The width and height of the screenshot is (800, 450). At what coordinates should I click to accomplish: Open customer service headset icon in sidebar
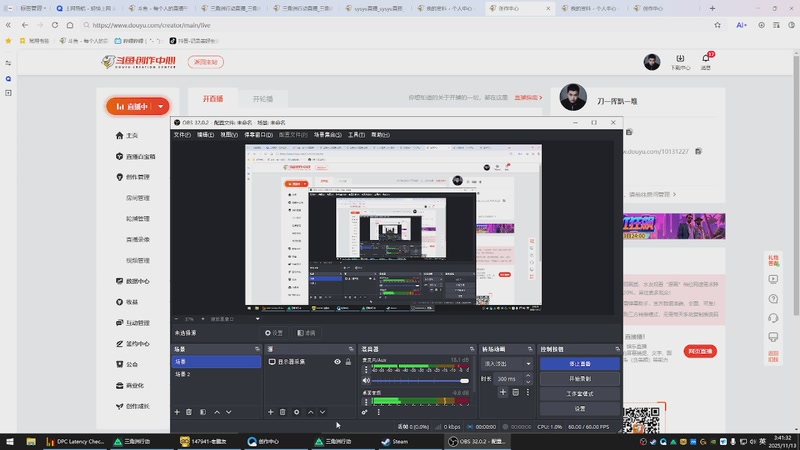coord(773,318)
